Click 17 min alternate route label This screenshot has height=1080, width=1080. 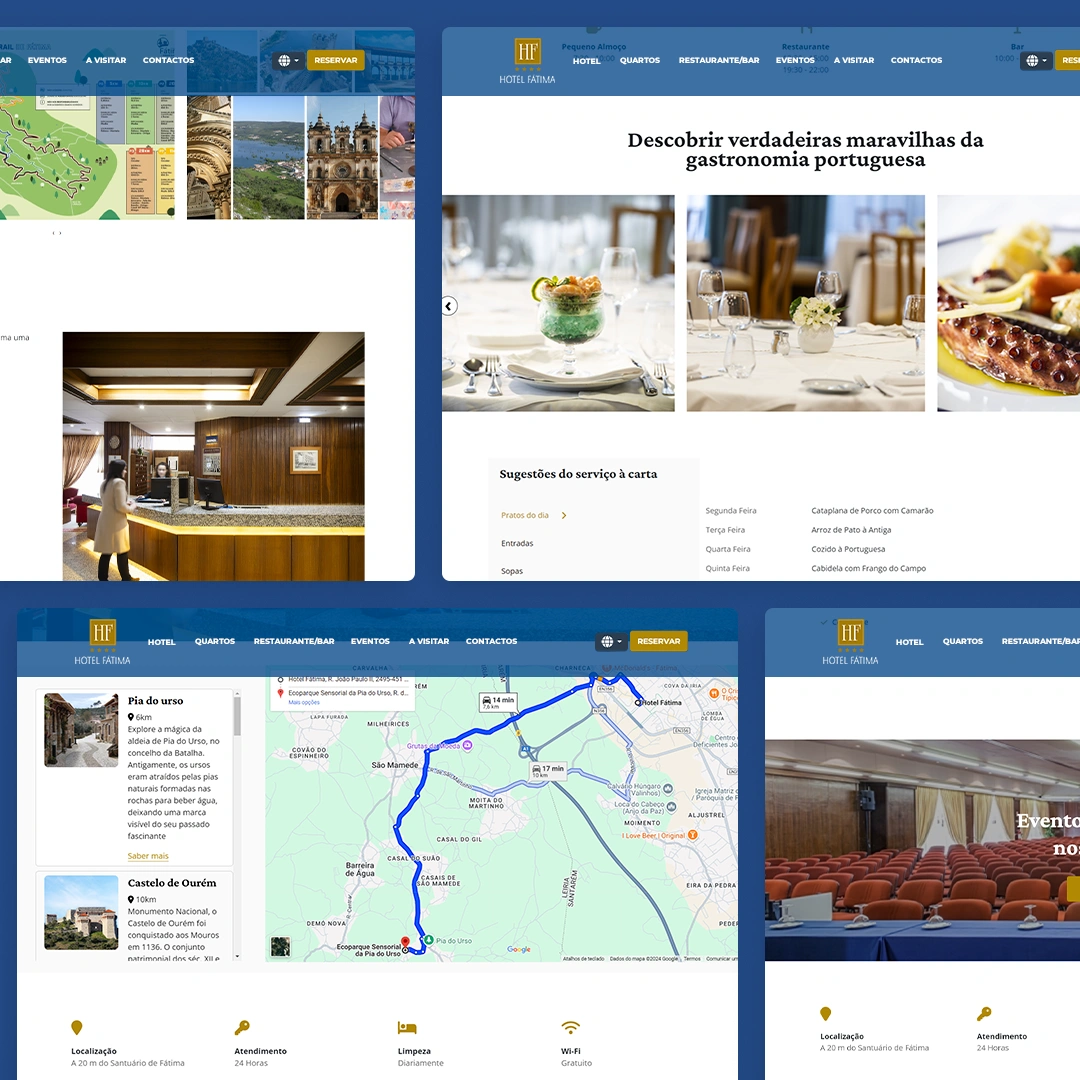pos(548,771)
